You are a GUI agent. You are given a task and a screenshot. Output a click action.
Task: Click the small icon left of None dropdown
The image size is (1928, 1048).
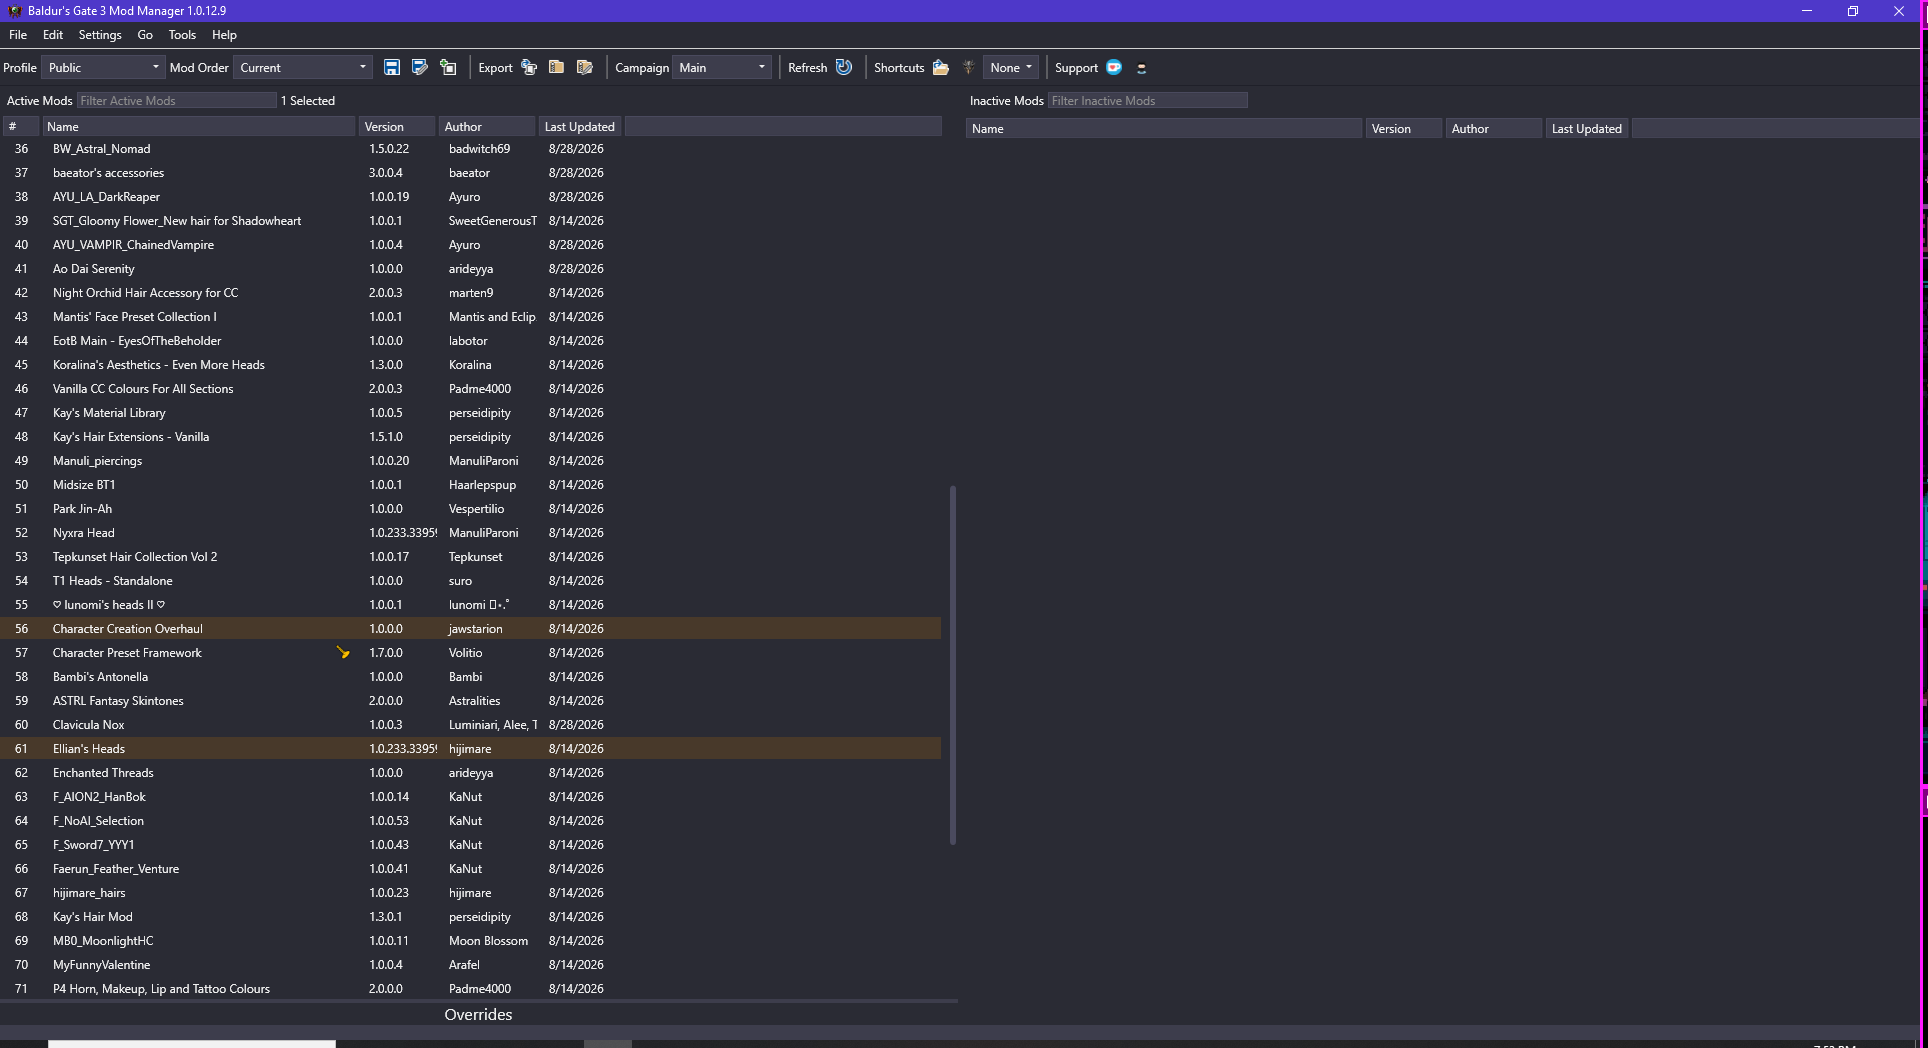tap(968, 67)
